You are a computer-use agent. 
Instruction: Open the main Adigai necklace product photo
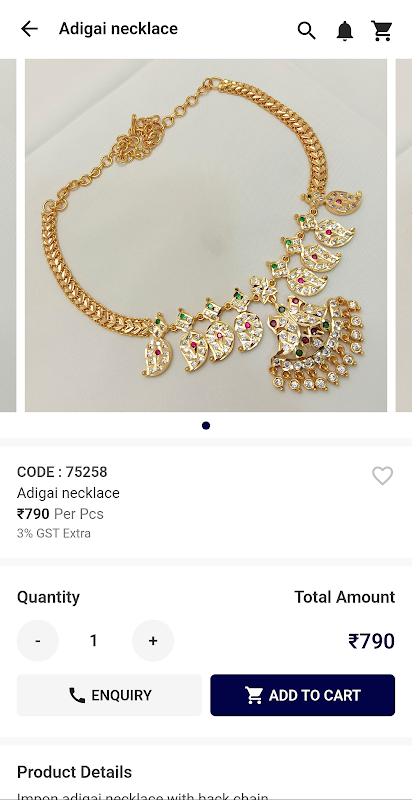click(206, 235)
